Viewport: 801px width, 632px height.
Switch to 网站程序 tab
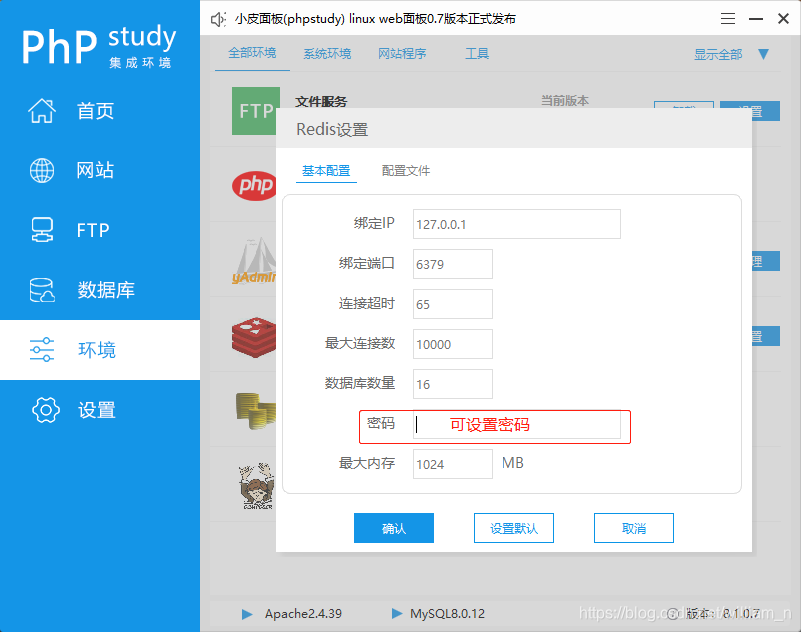click(x=402, y=54)
